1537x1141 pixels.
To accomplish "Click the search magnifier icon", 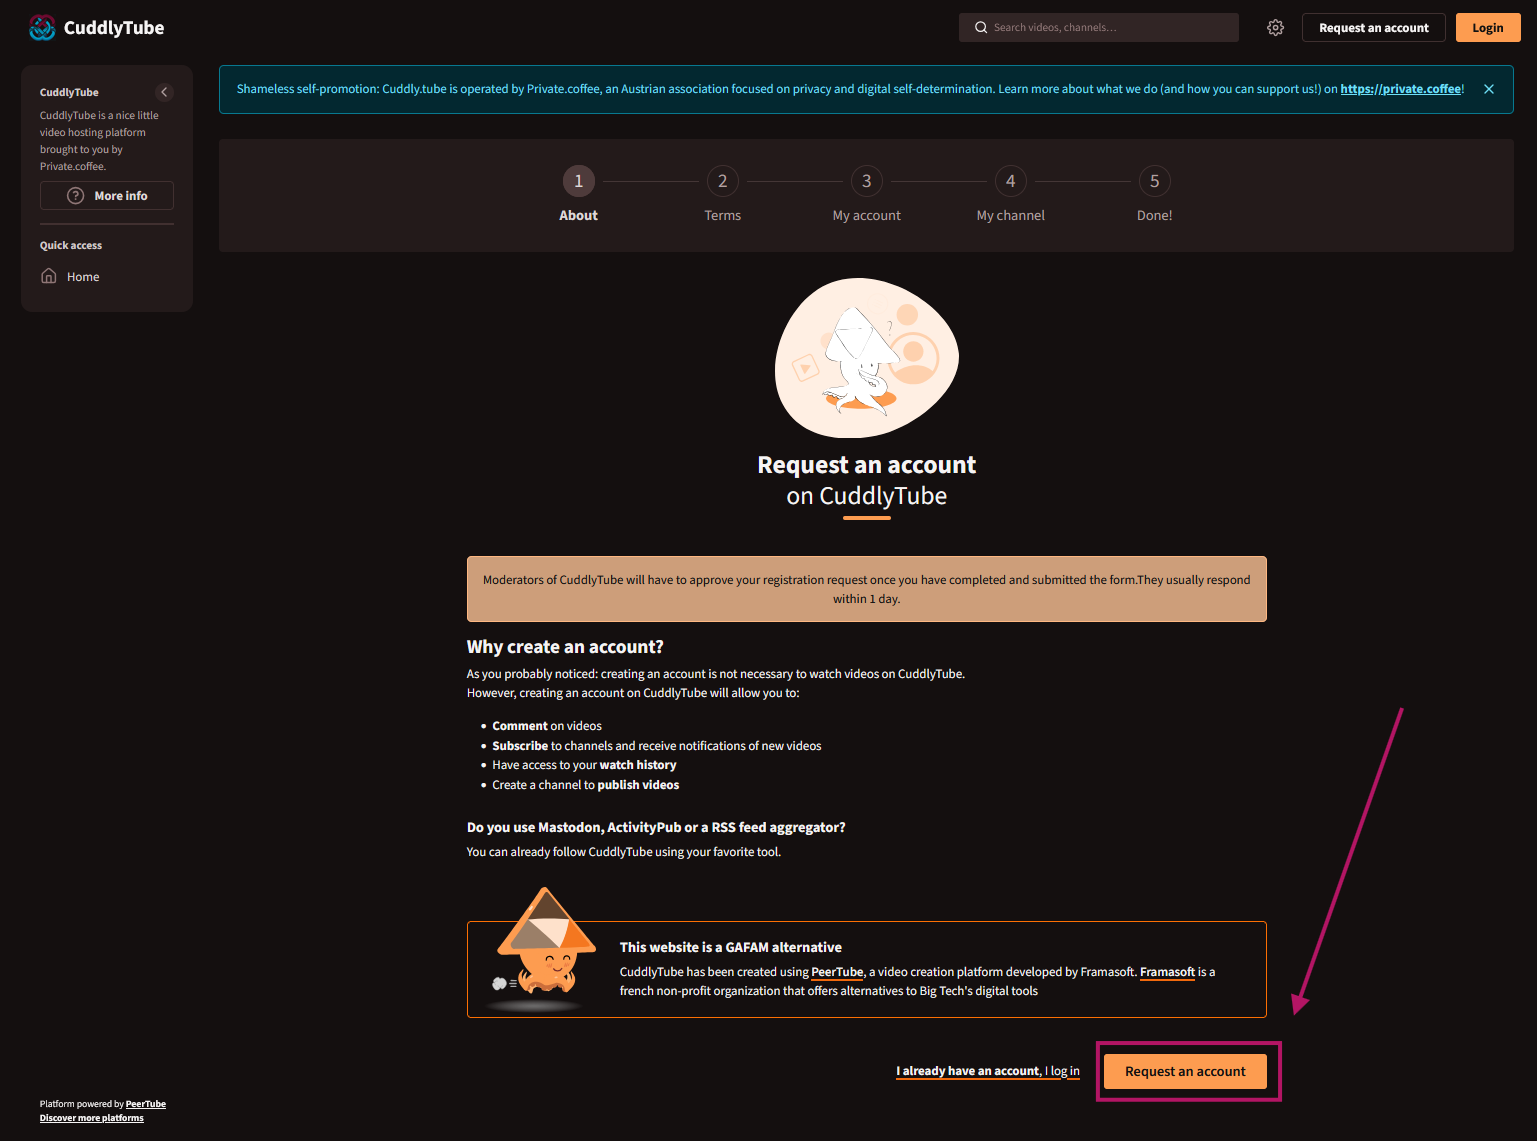I will click(x=981, y=28).
